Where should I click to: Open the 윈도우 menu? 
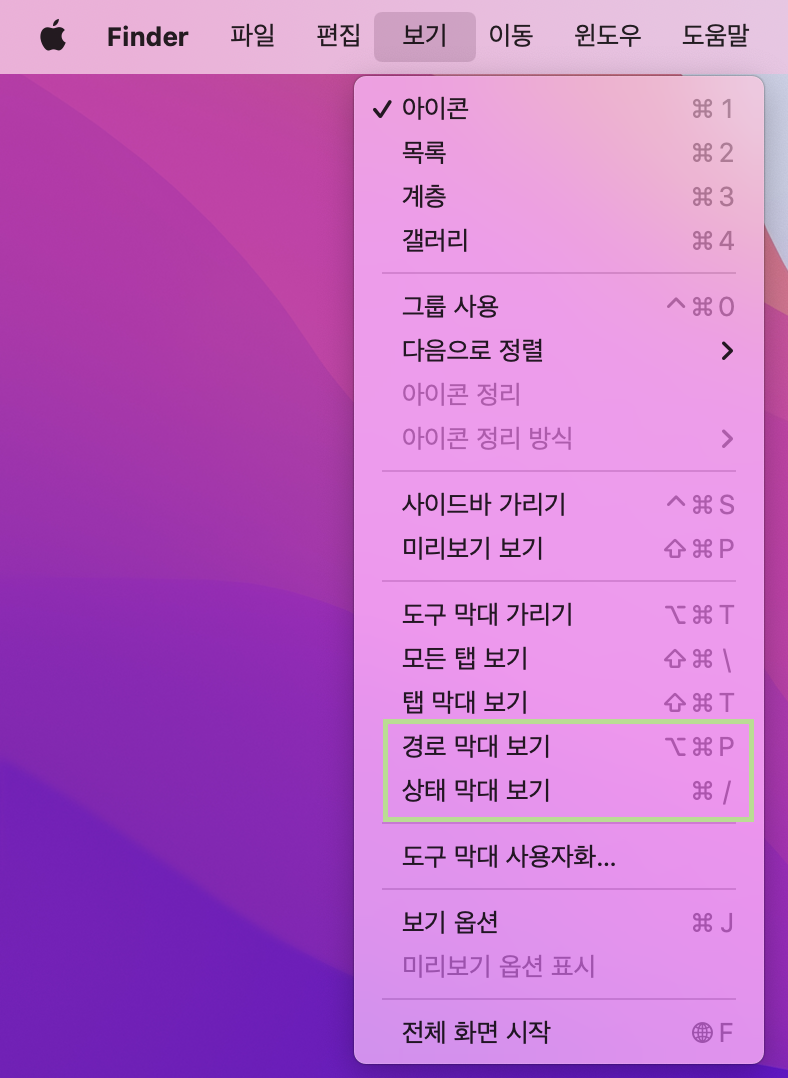click(607, 36)
